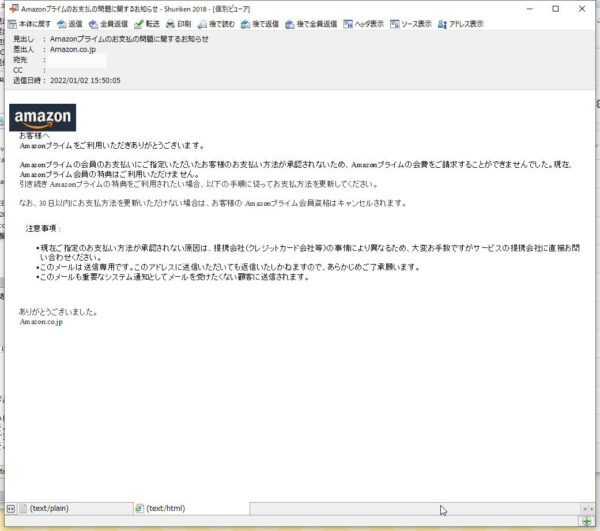Click the bullet starting このメールも重要なシステム通知

[x=173, y=277]
